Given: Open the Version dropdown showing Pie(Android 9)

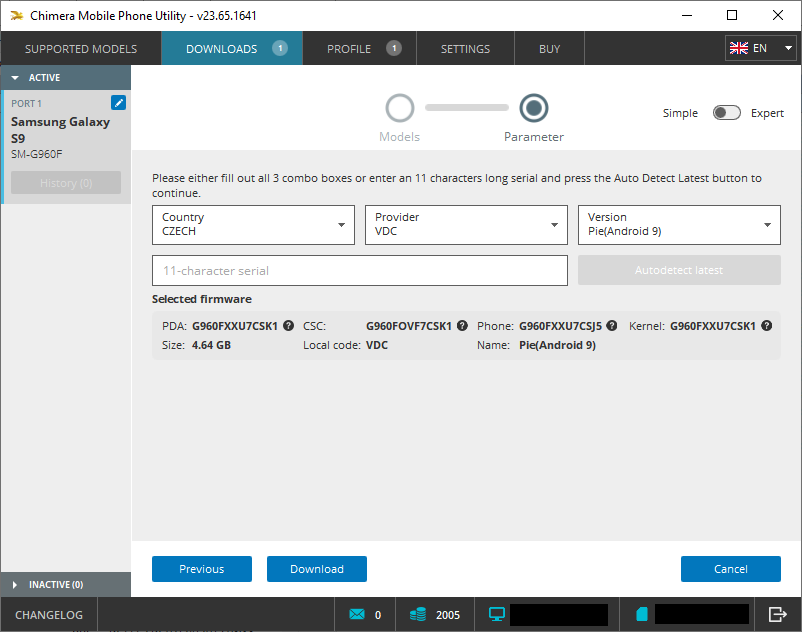Looking at the screenshot, I should 679,225.
